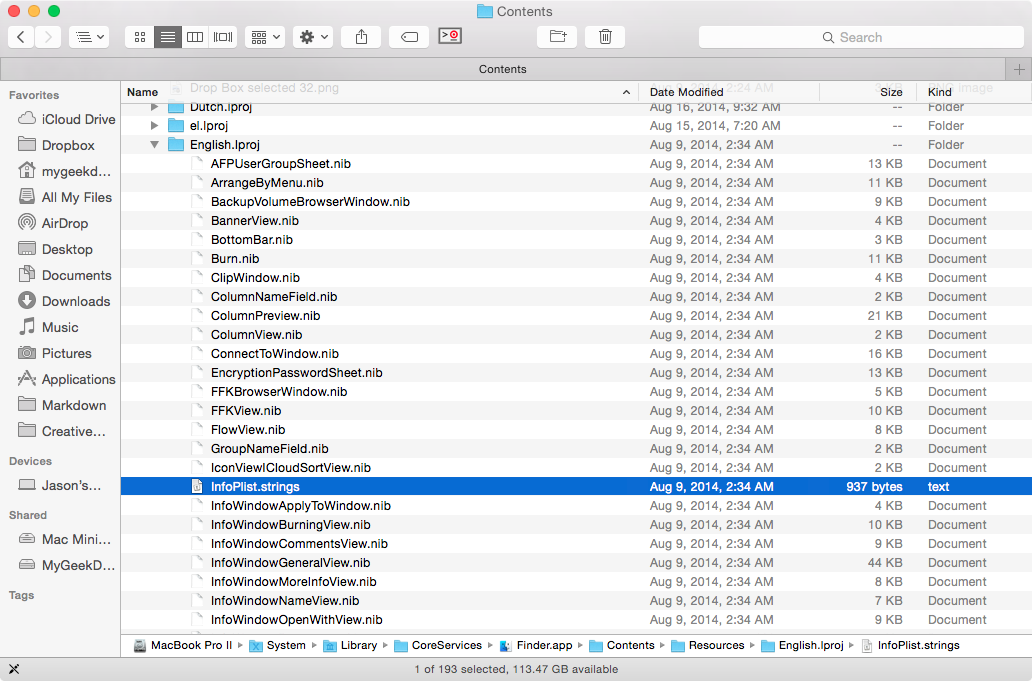Open the mygeekd home folder in sidebar
Viewport: 1032px width, 681px height.
(x=64, y=171)
